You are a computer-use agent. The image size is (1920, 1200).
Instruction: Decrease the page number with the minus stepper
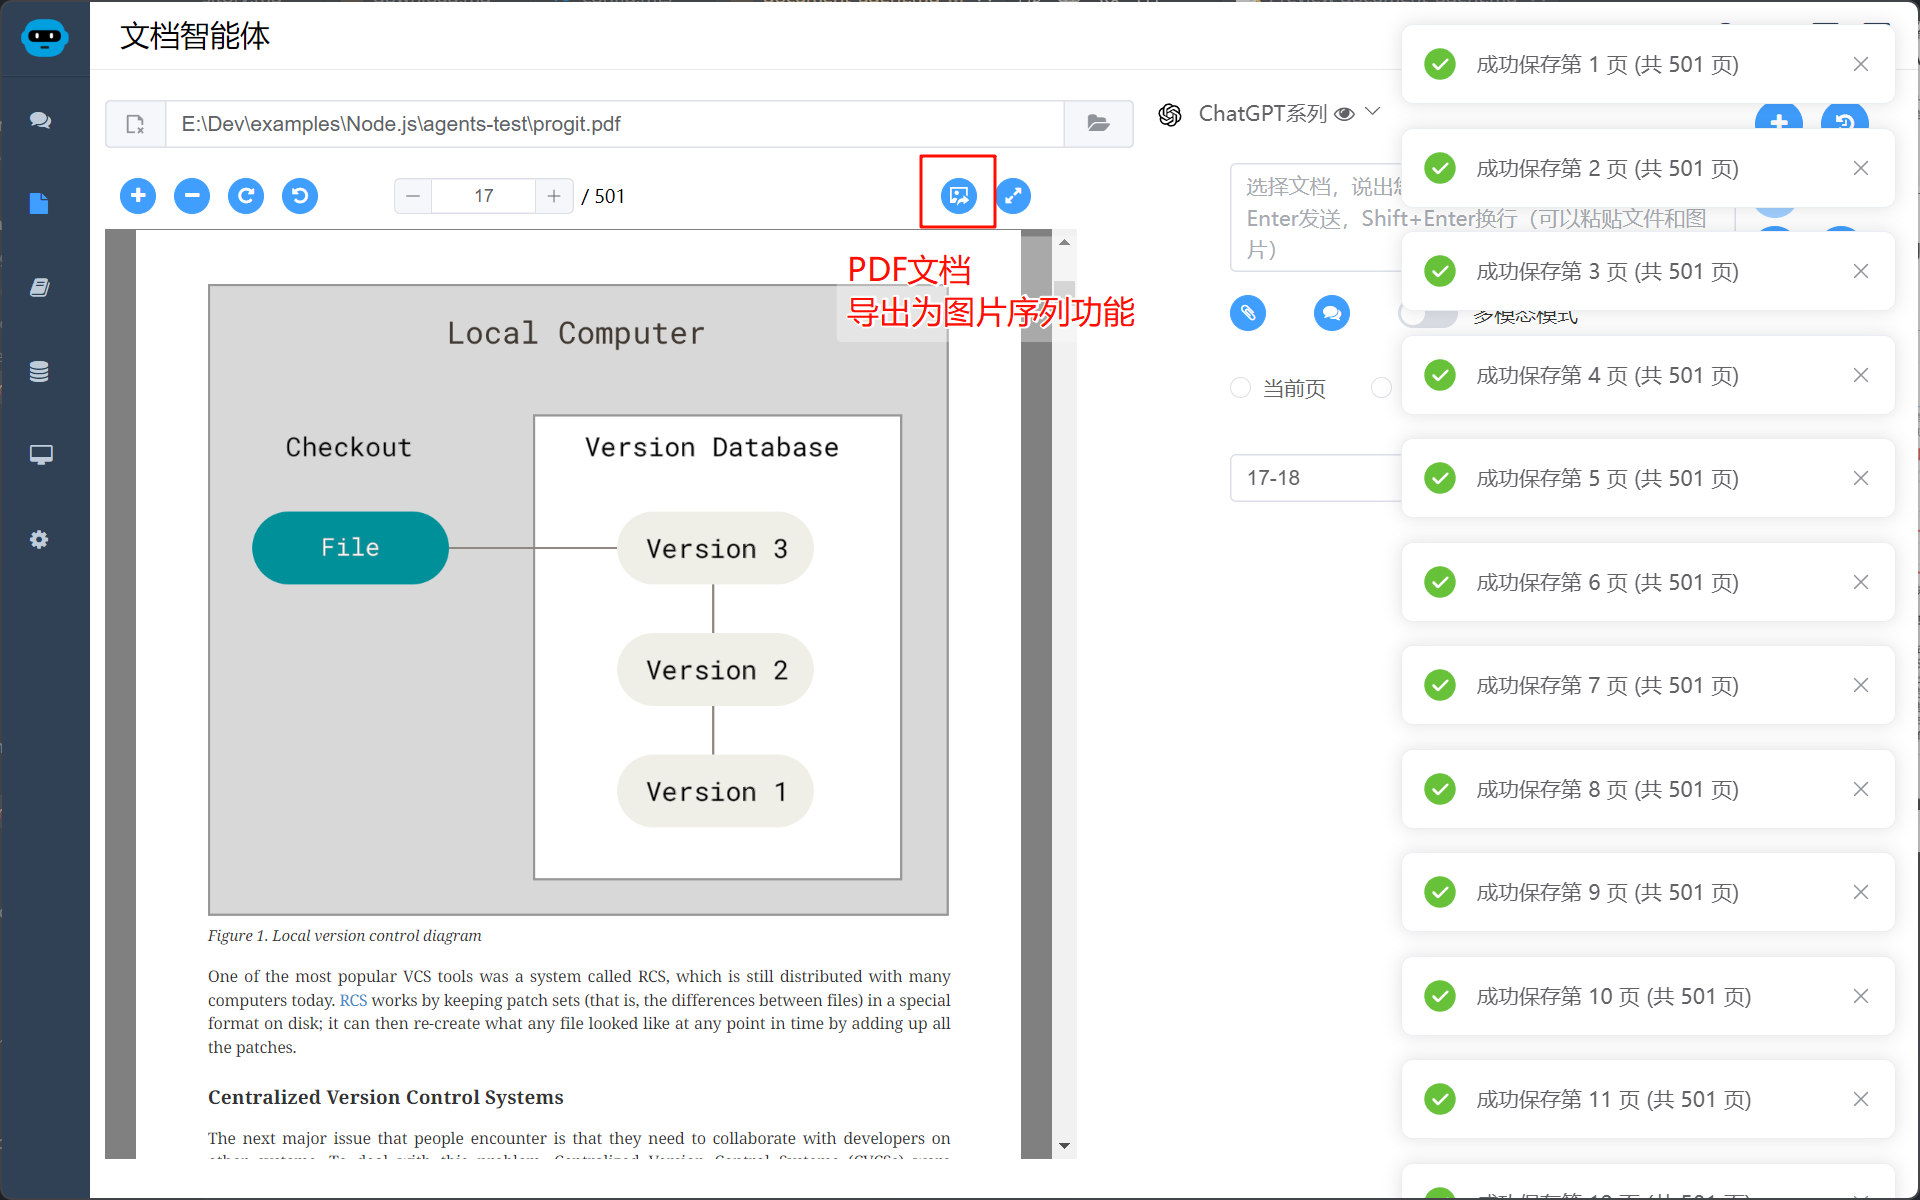click(x=413, y=196)
